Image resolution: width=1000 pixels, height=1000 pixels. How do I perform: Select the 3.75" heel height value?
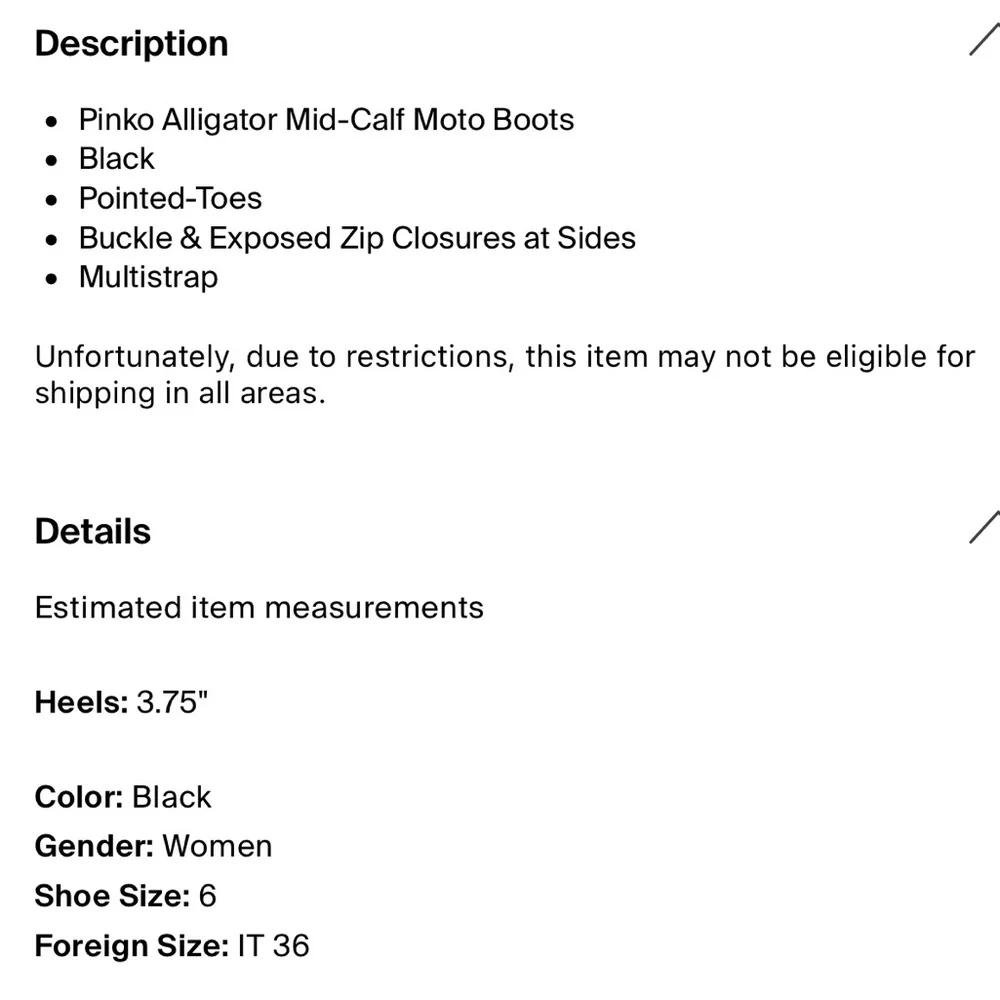pyautogui.click(x=173, y=702)
